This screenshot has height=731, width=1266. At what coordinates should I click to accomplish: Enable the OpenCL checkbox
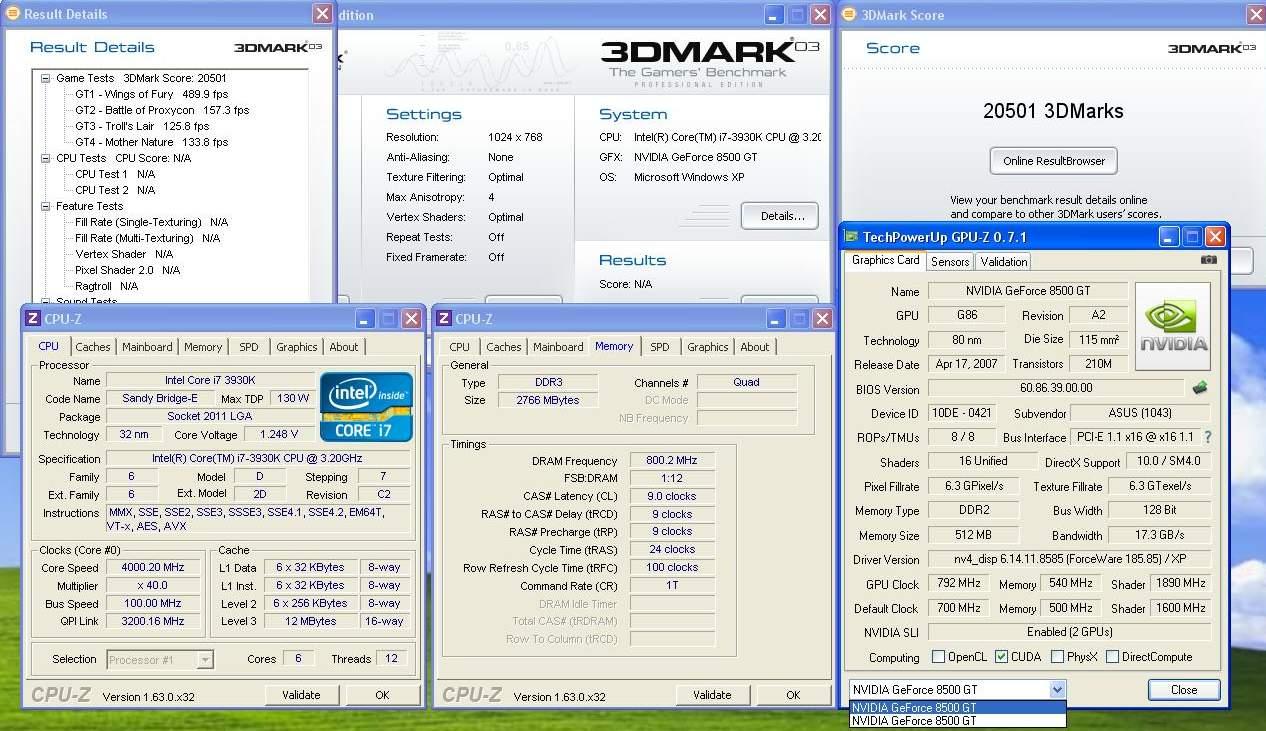[938, 657]
